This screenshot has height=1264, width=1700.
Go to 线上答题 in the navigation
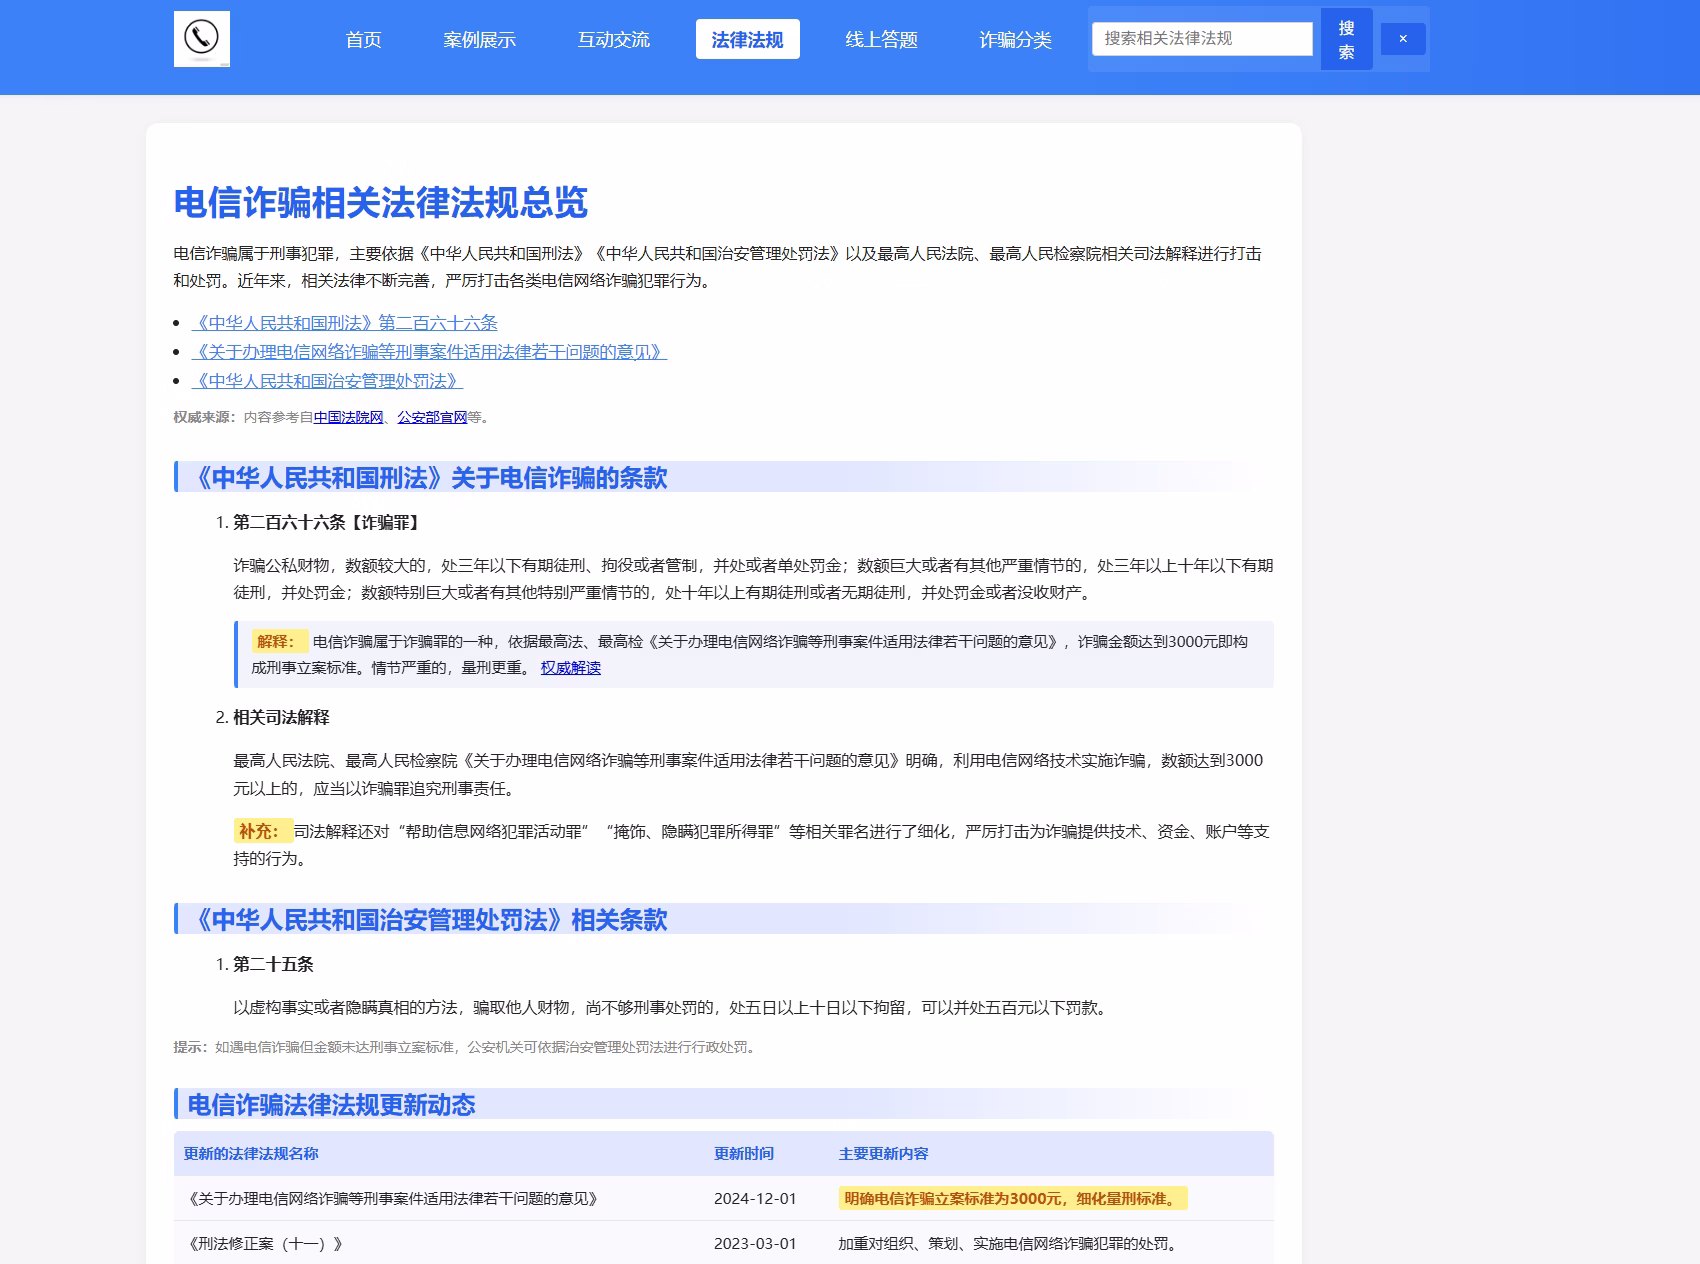click(x=884, y=40)
